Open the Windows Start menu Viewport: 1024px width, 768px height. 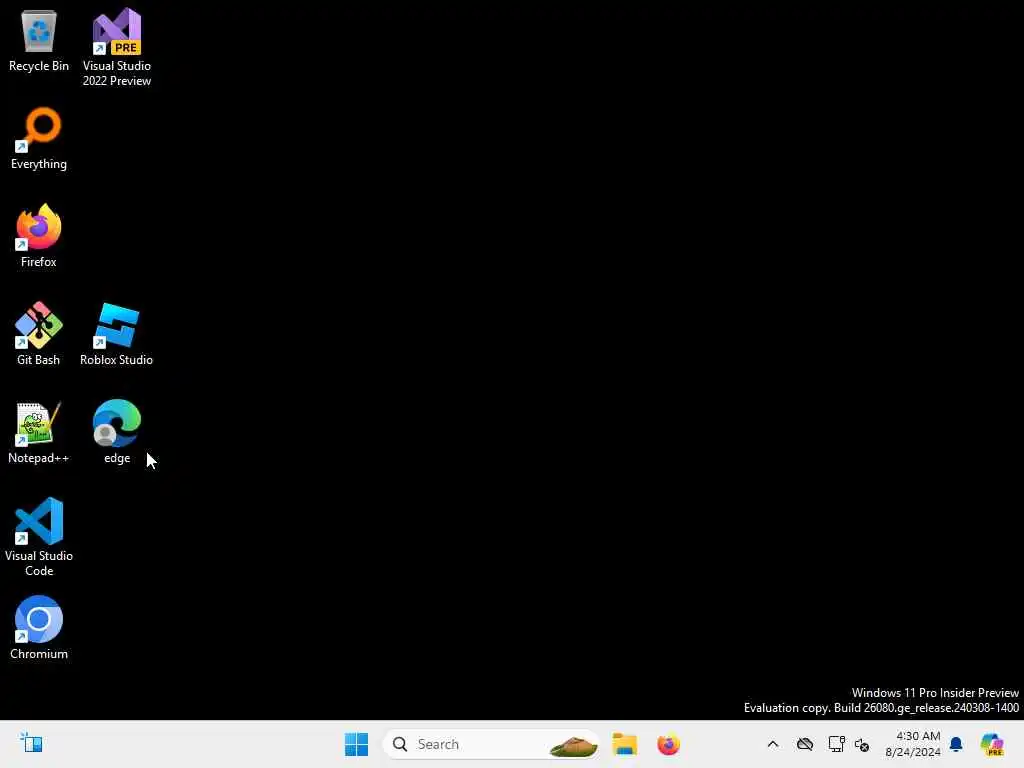357,744
